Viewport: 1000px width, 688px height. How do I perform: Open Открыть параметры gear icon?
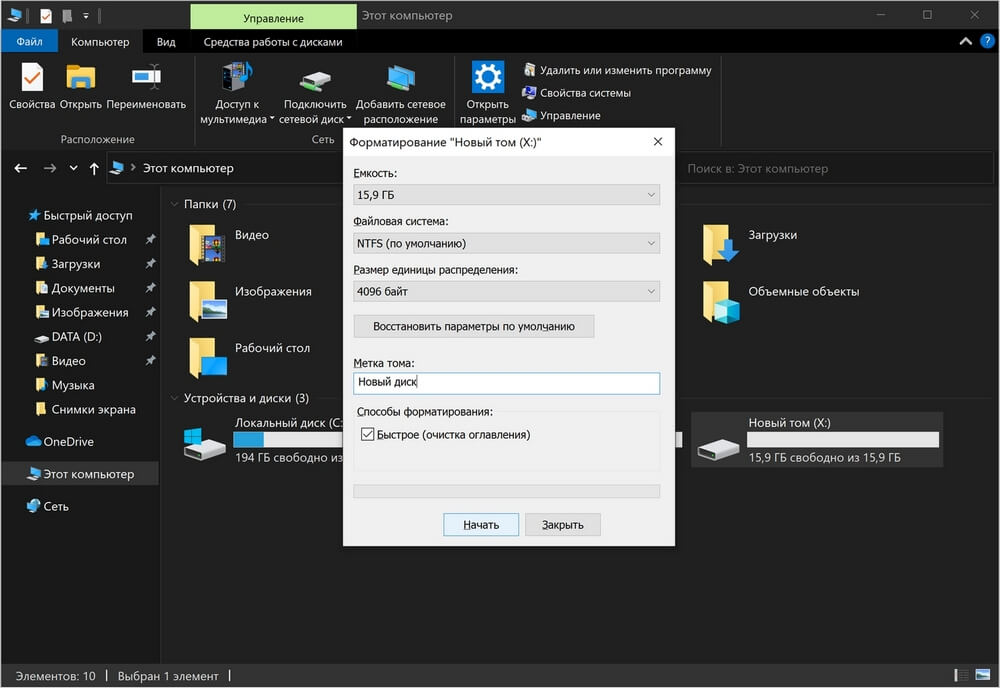[487, 78]
